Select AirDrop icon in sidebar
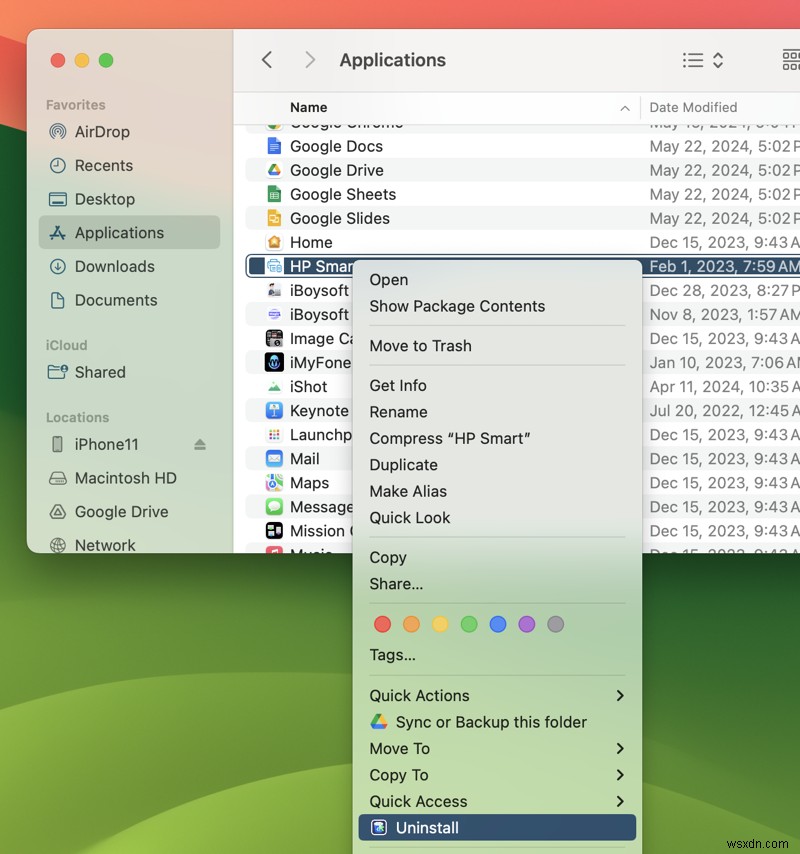The height and width of the screenshot is (854, 800). [58, 132]
